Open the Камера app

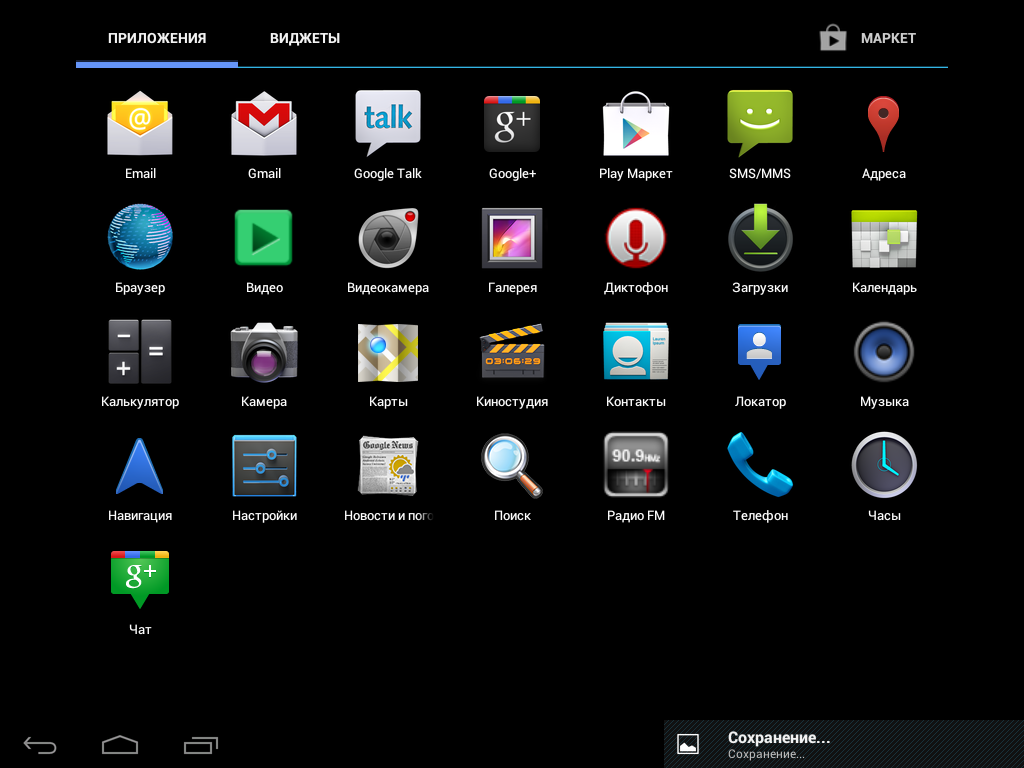tap(264, 364)
